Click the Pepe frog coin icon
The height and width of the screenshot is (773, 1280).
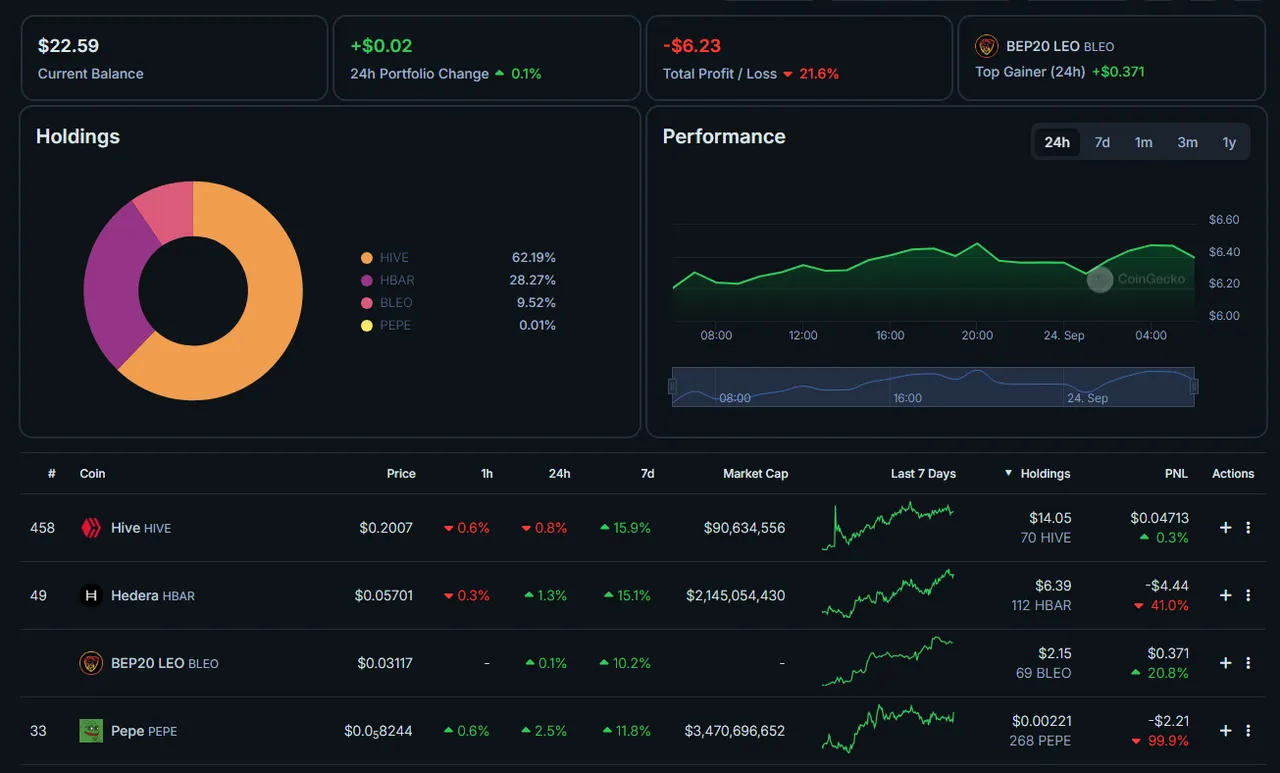point(91,731)
